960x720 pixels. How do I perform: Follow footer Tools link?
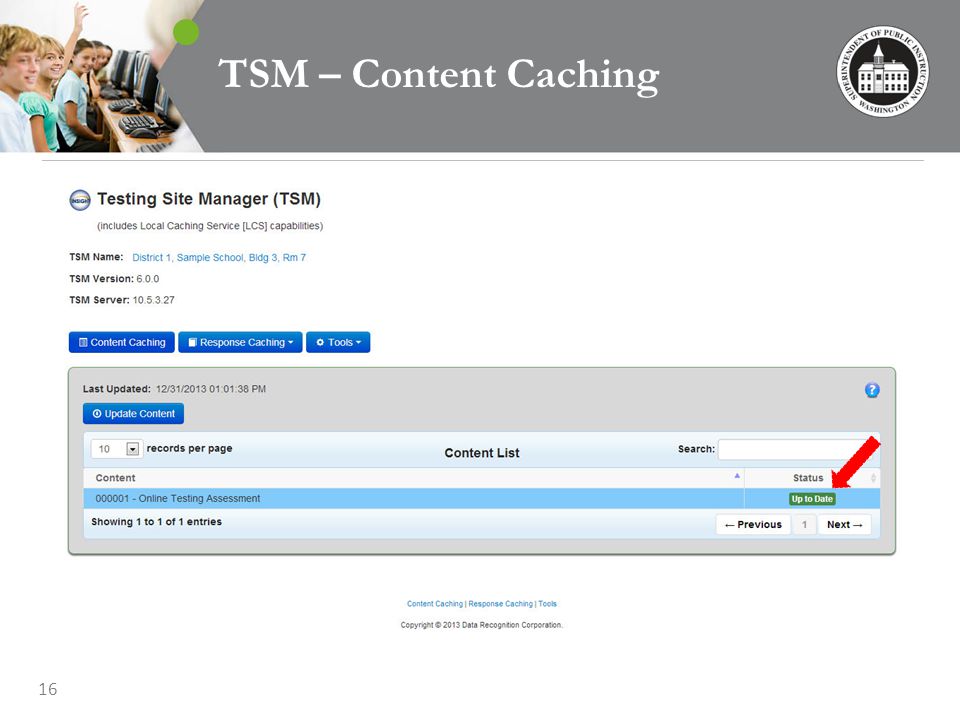pos(547,604)
